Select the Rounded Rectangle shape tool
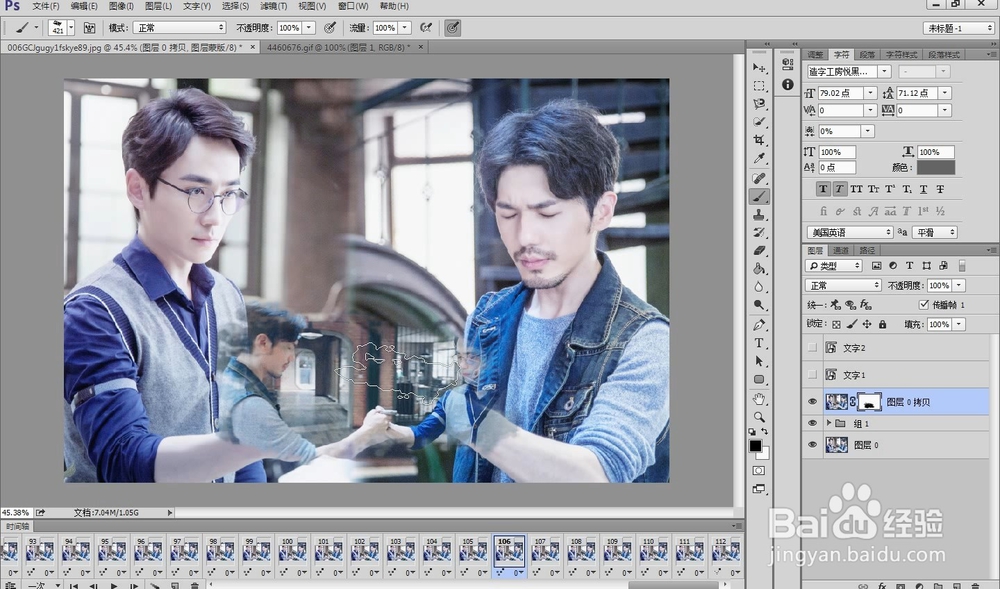1000x589 pixels. [x=758, y=379]
